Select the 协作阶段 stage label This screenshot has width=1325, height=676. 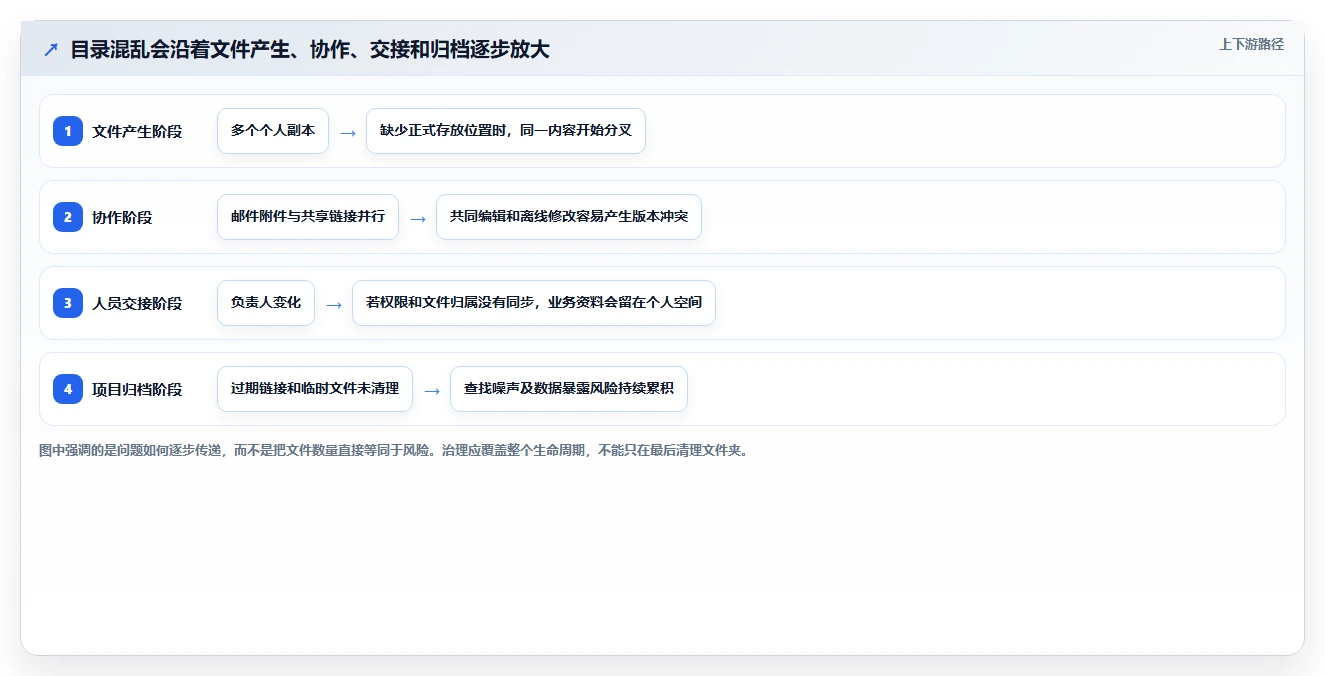click(122, 217)
